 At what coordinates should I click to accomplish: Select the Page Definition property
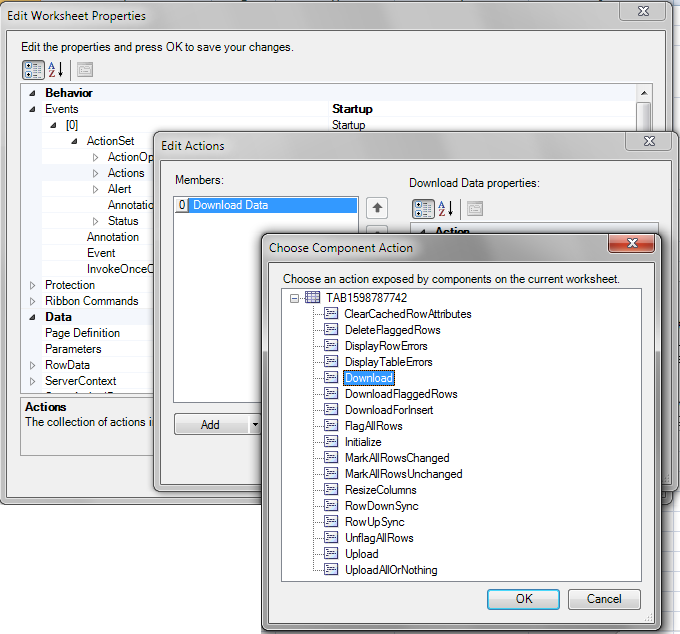(x=82, y=333)
